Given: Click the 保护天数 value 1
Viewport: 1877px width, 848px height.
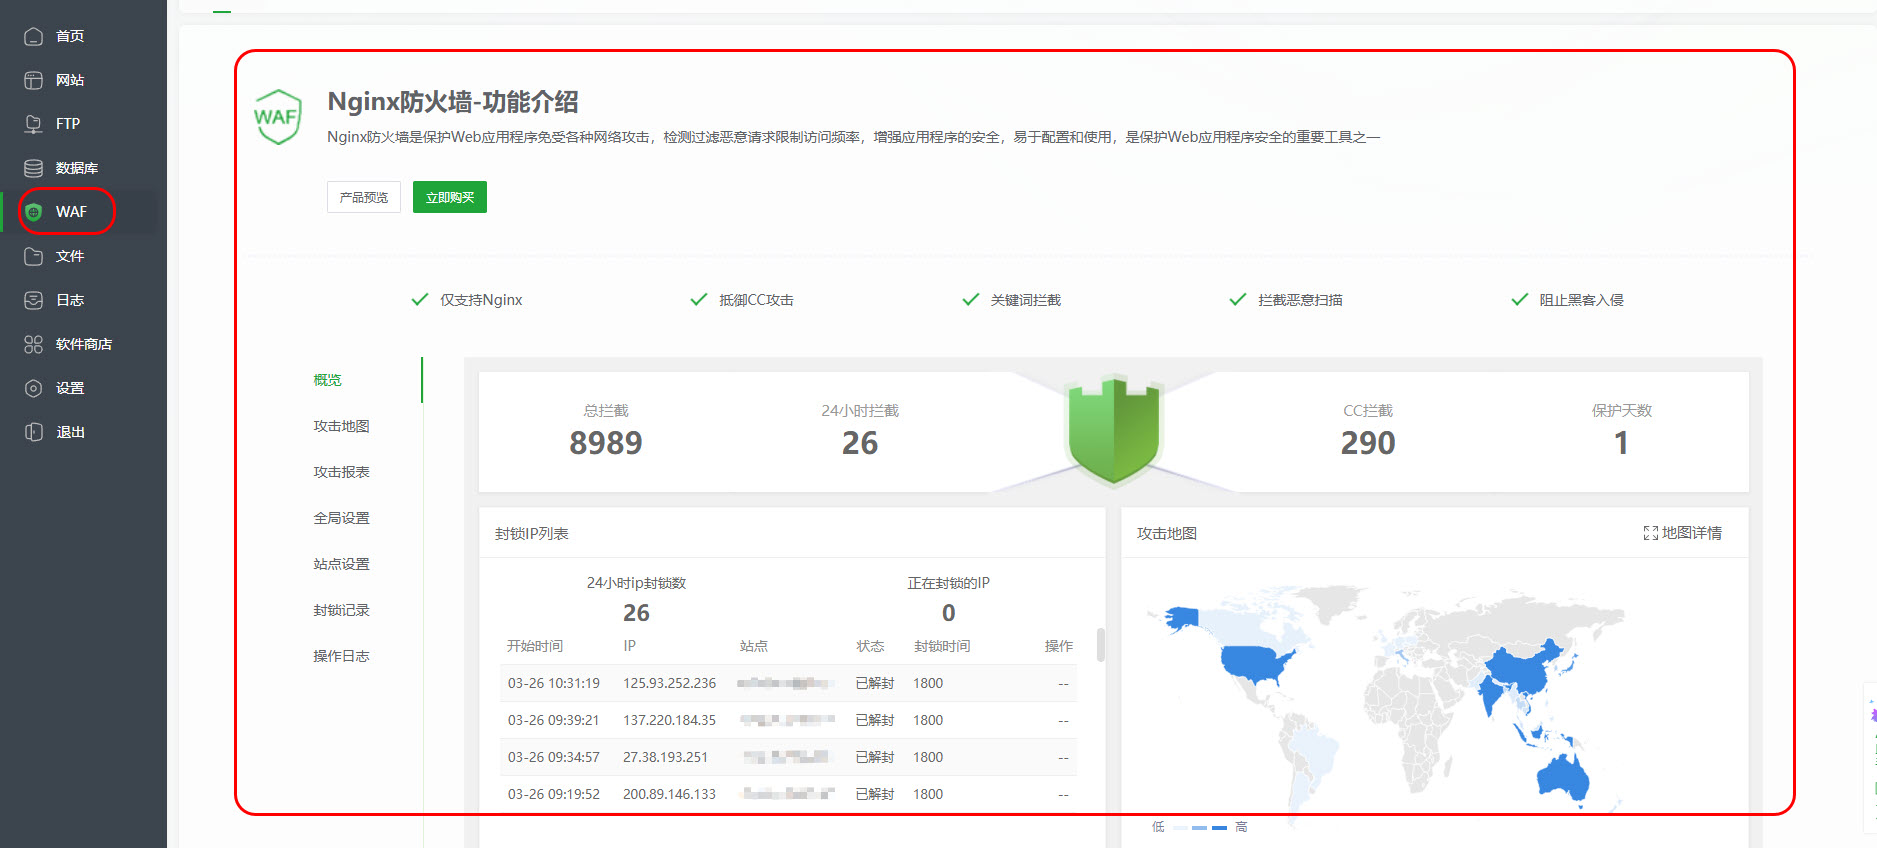Looking at the screenshot, I should [x=1621, y=443].
